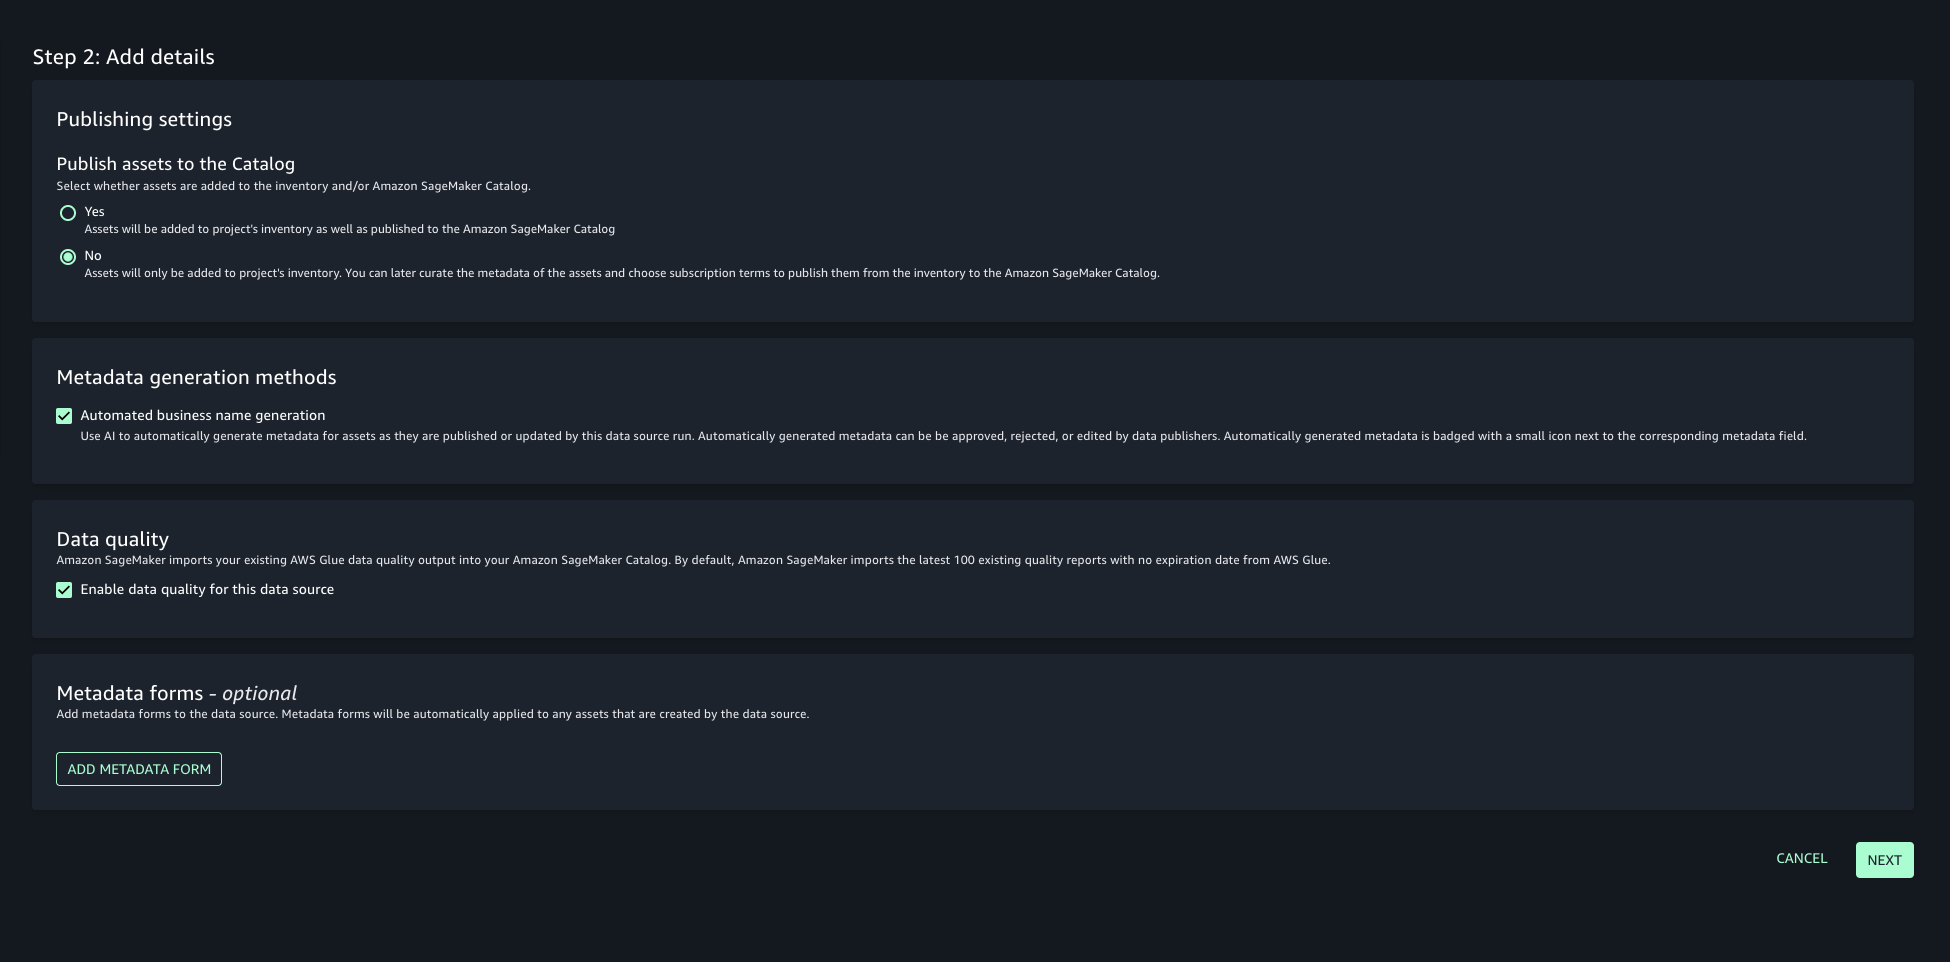Screen dimensions: 1950x962
Task: Click the "Automated business name generation" label
Action: click(203, 415)
